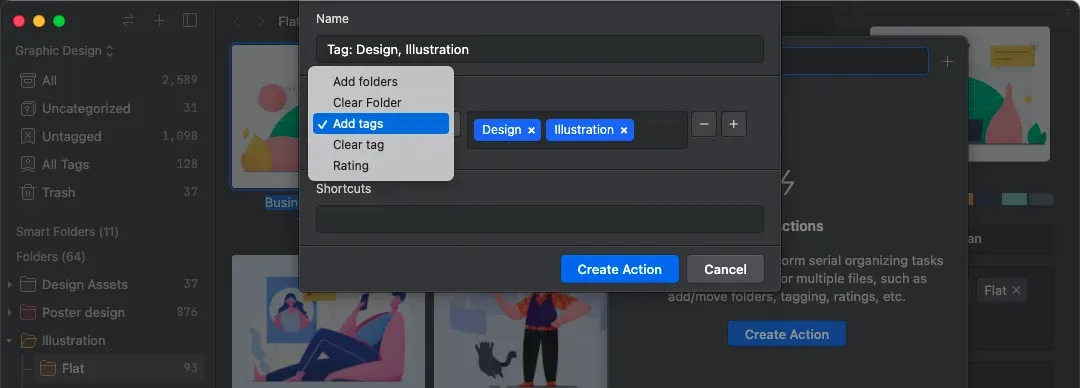Image resolution: width=1080 pixels, height=388 pixels.
Task: Click the plus button to add action row
Action: 734,124
